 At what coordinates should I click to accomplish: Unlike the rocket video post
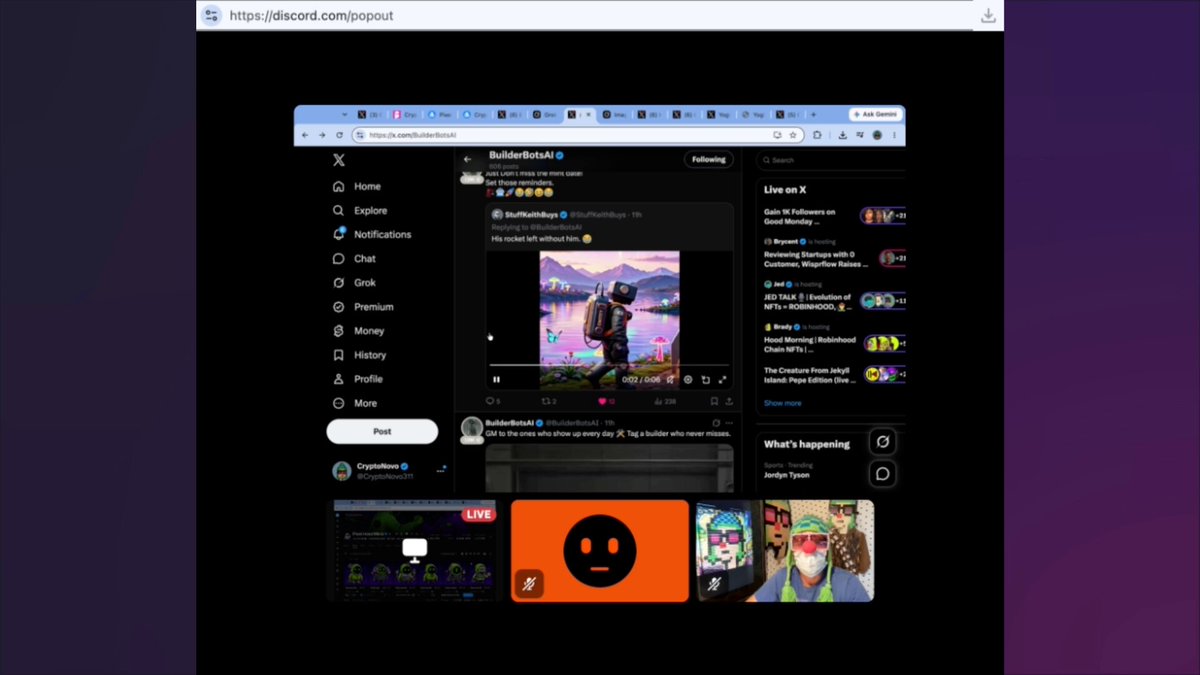tap(606, 401)
